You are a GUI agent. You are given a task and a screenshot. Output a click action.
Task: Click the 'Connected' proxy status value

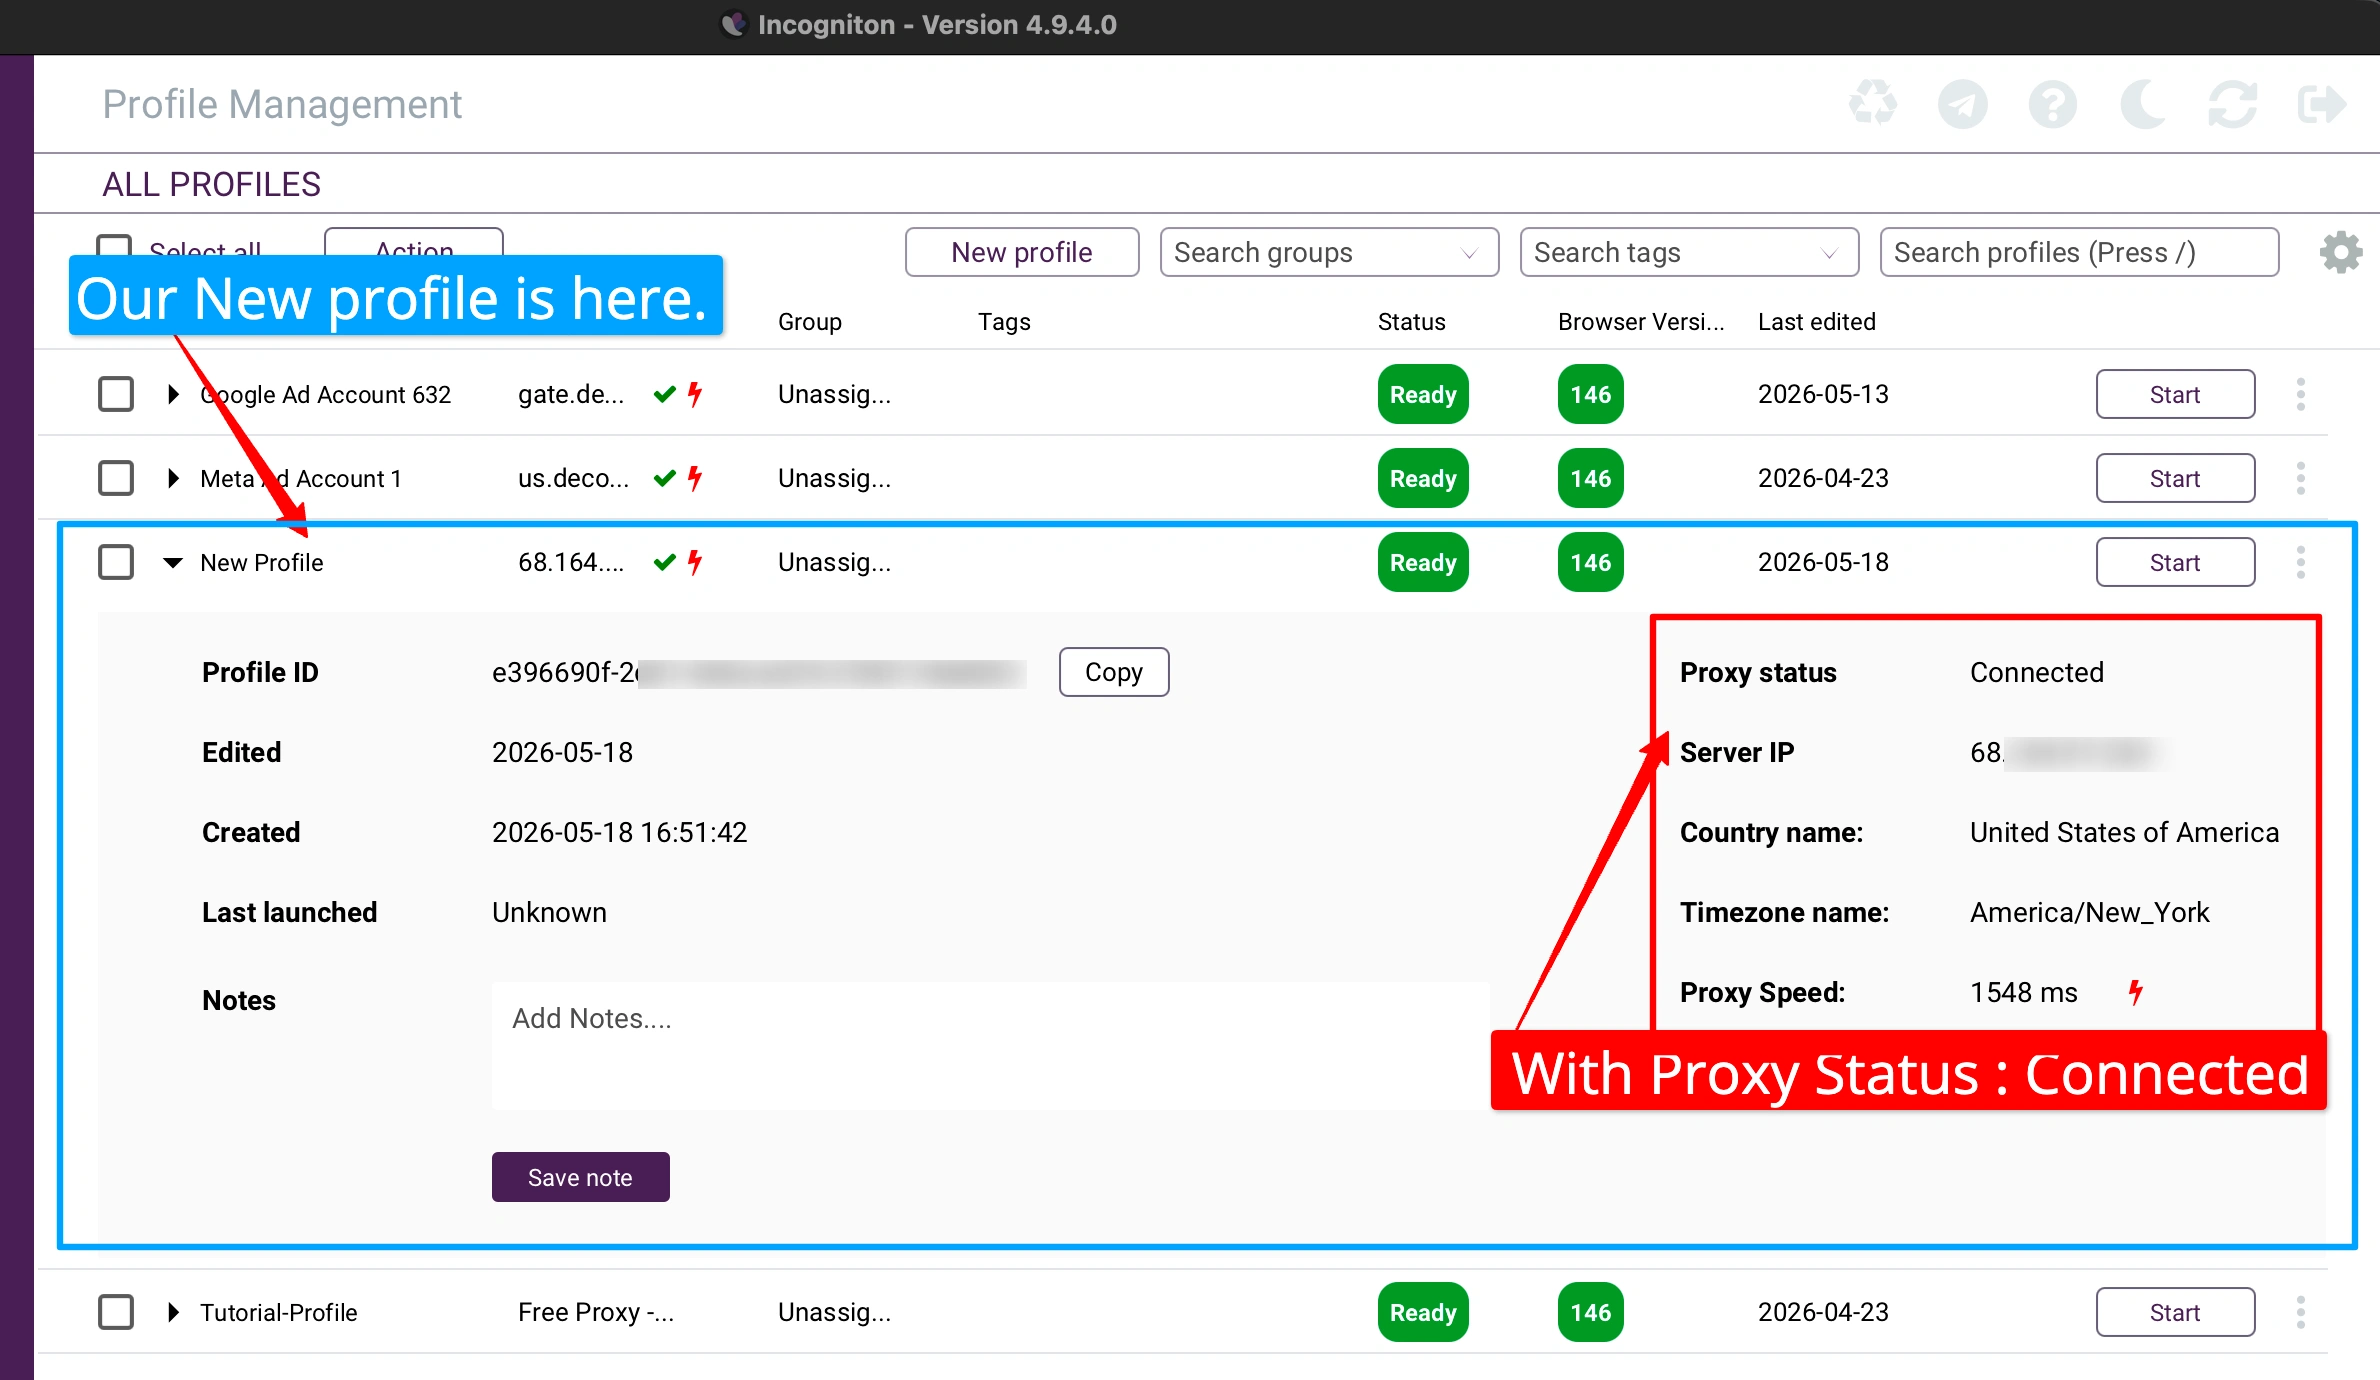[x=2036, y=672]
